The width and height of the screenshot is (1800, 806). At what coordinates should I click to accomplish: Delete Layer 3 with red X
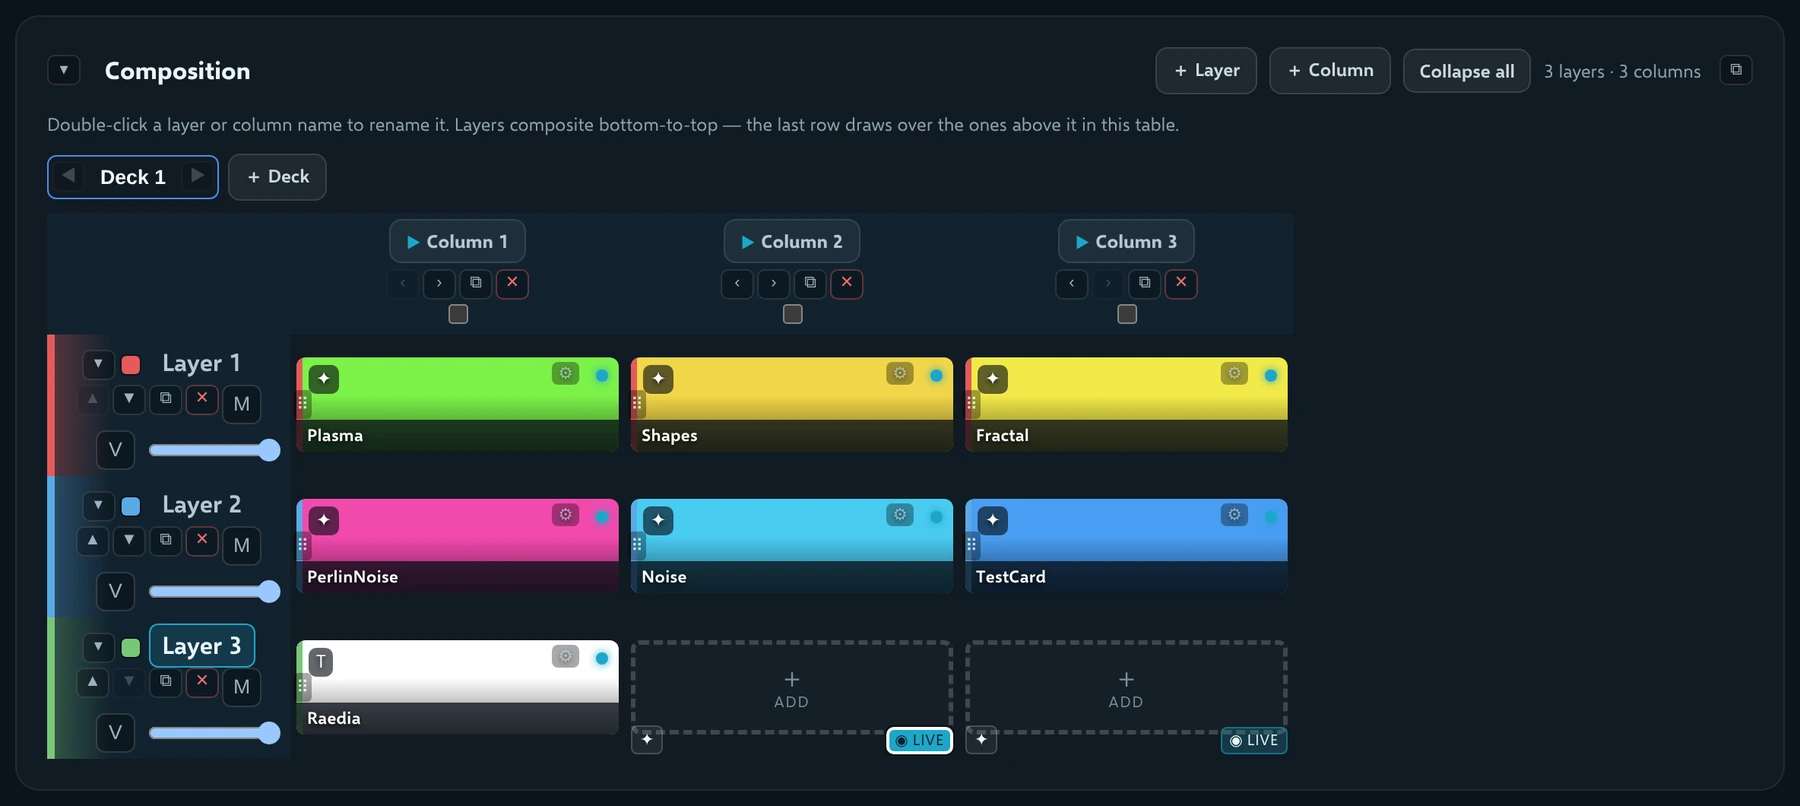click(x=202, y=682)
